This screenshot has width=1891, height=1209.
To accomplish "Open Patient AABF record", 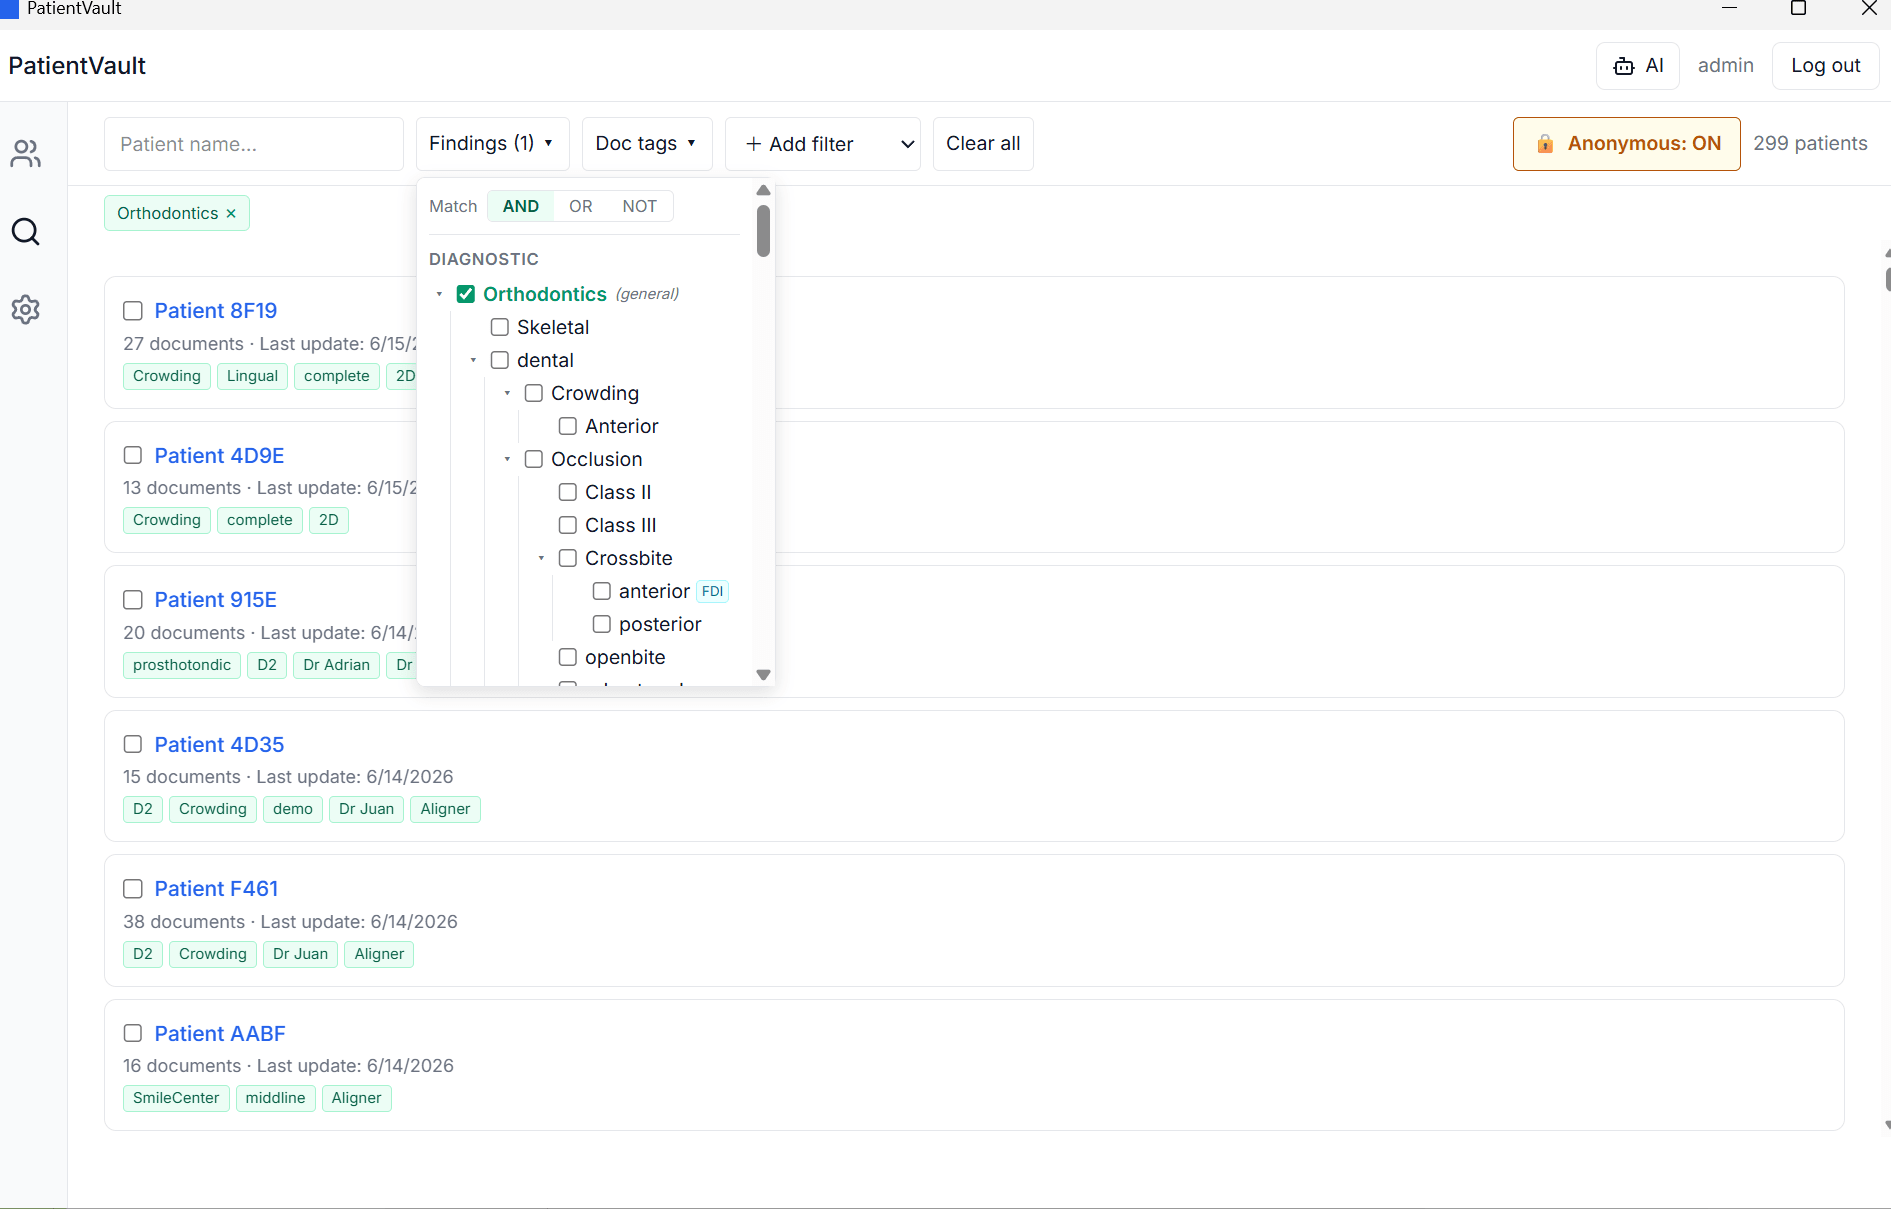I will coord(220,1034).
